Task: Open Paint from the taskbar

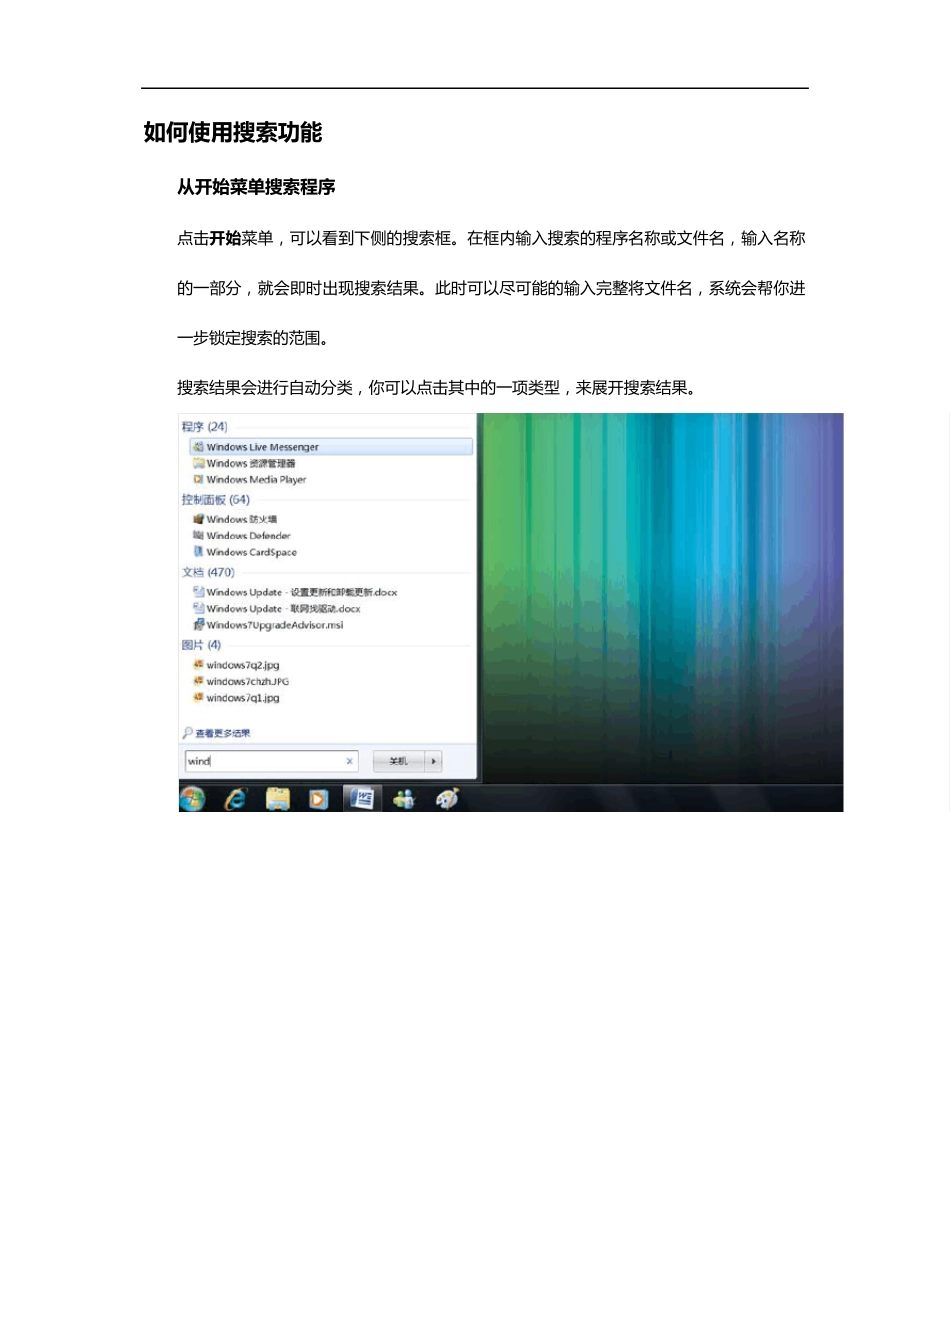Action: tap(447, 798)
